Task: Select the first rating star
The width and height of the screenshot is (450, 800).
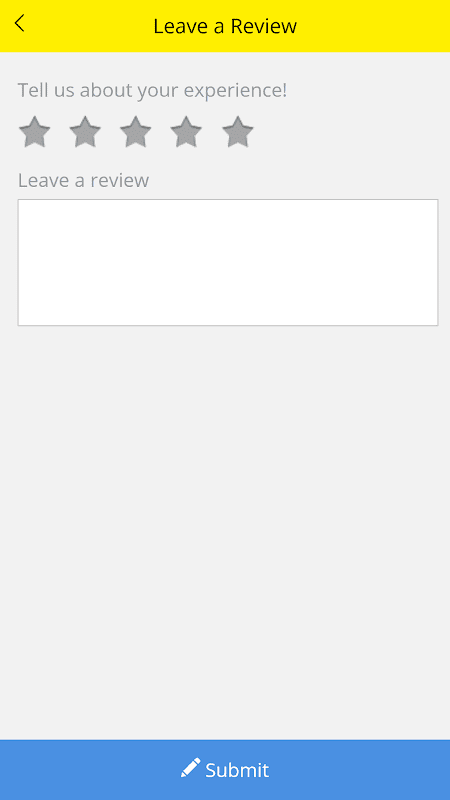Action: tap(35, 132)
